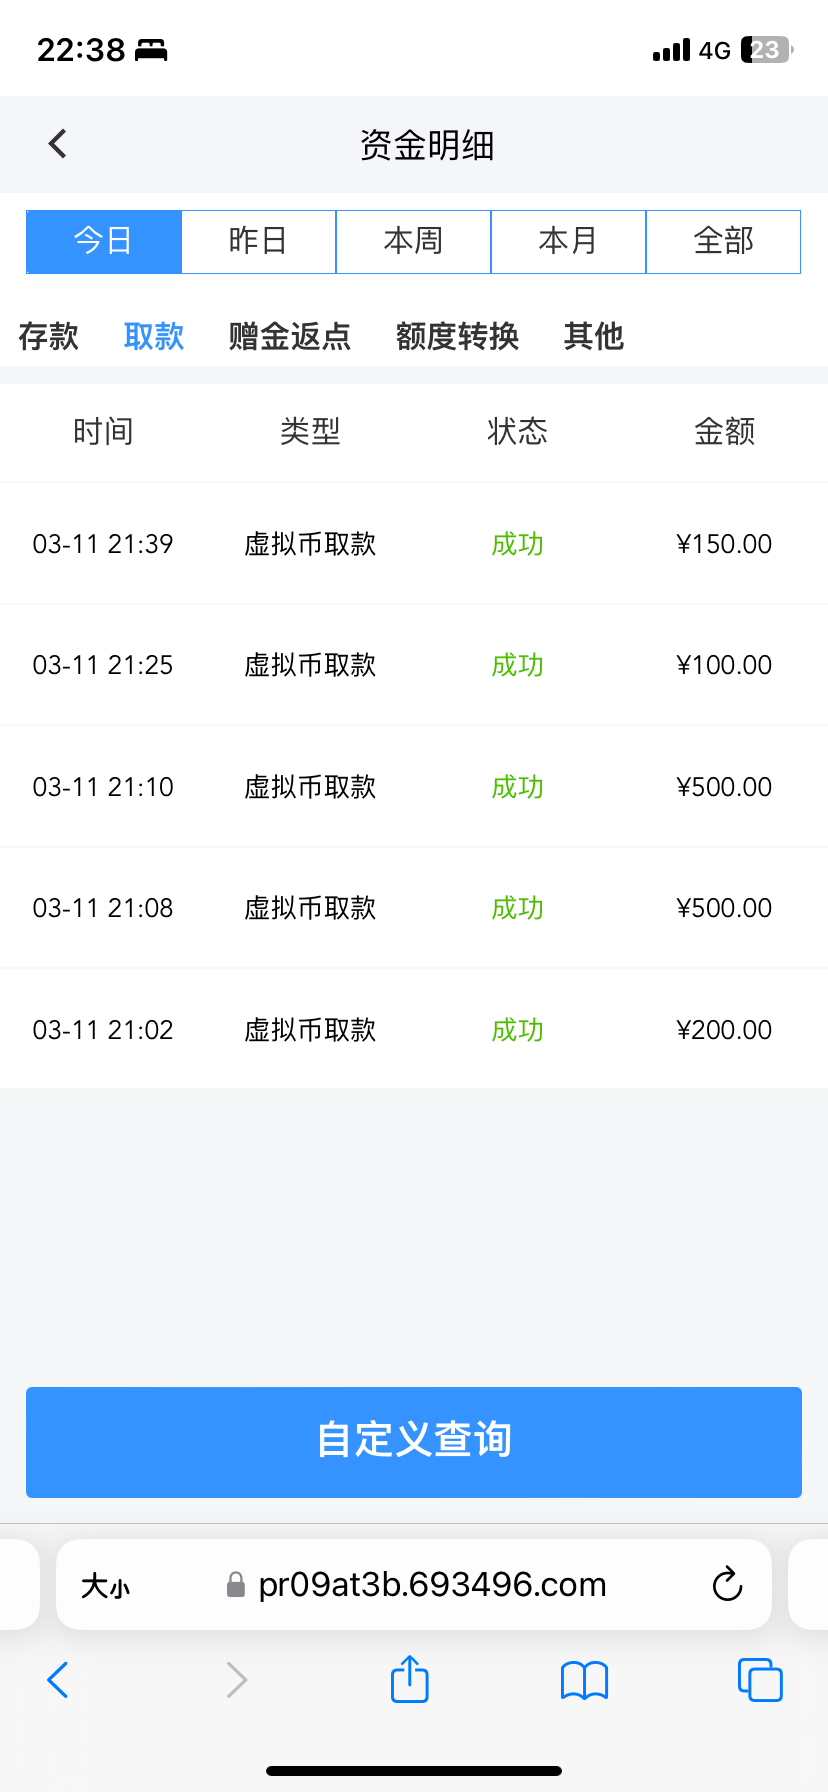Select the 今日 date filter
Viewport: 828px width, 1792px height.
point(104,241)
